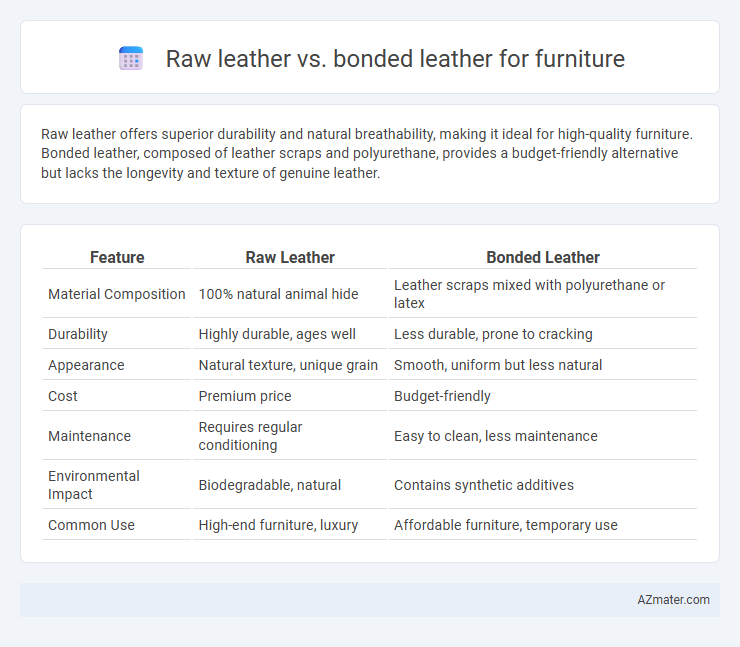Click the summary paragraph starting 'Raw leather offers'
740x647 pixels.
366,153
